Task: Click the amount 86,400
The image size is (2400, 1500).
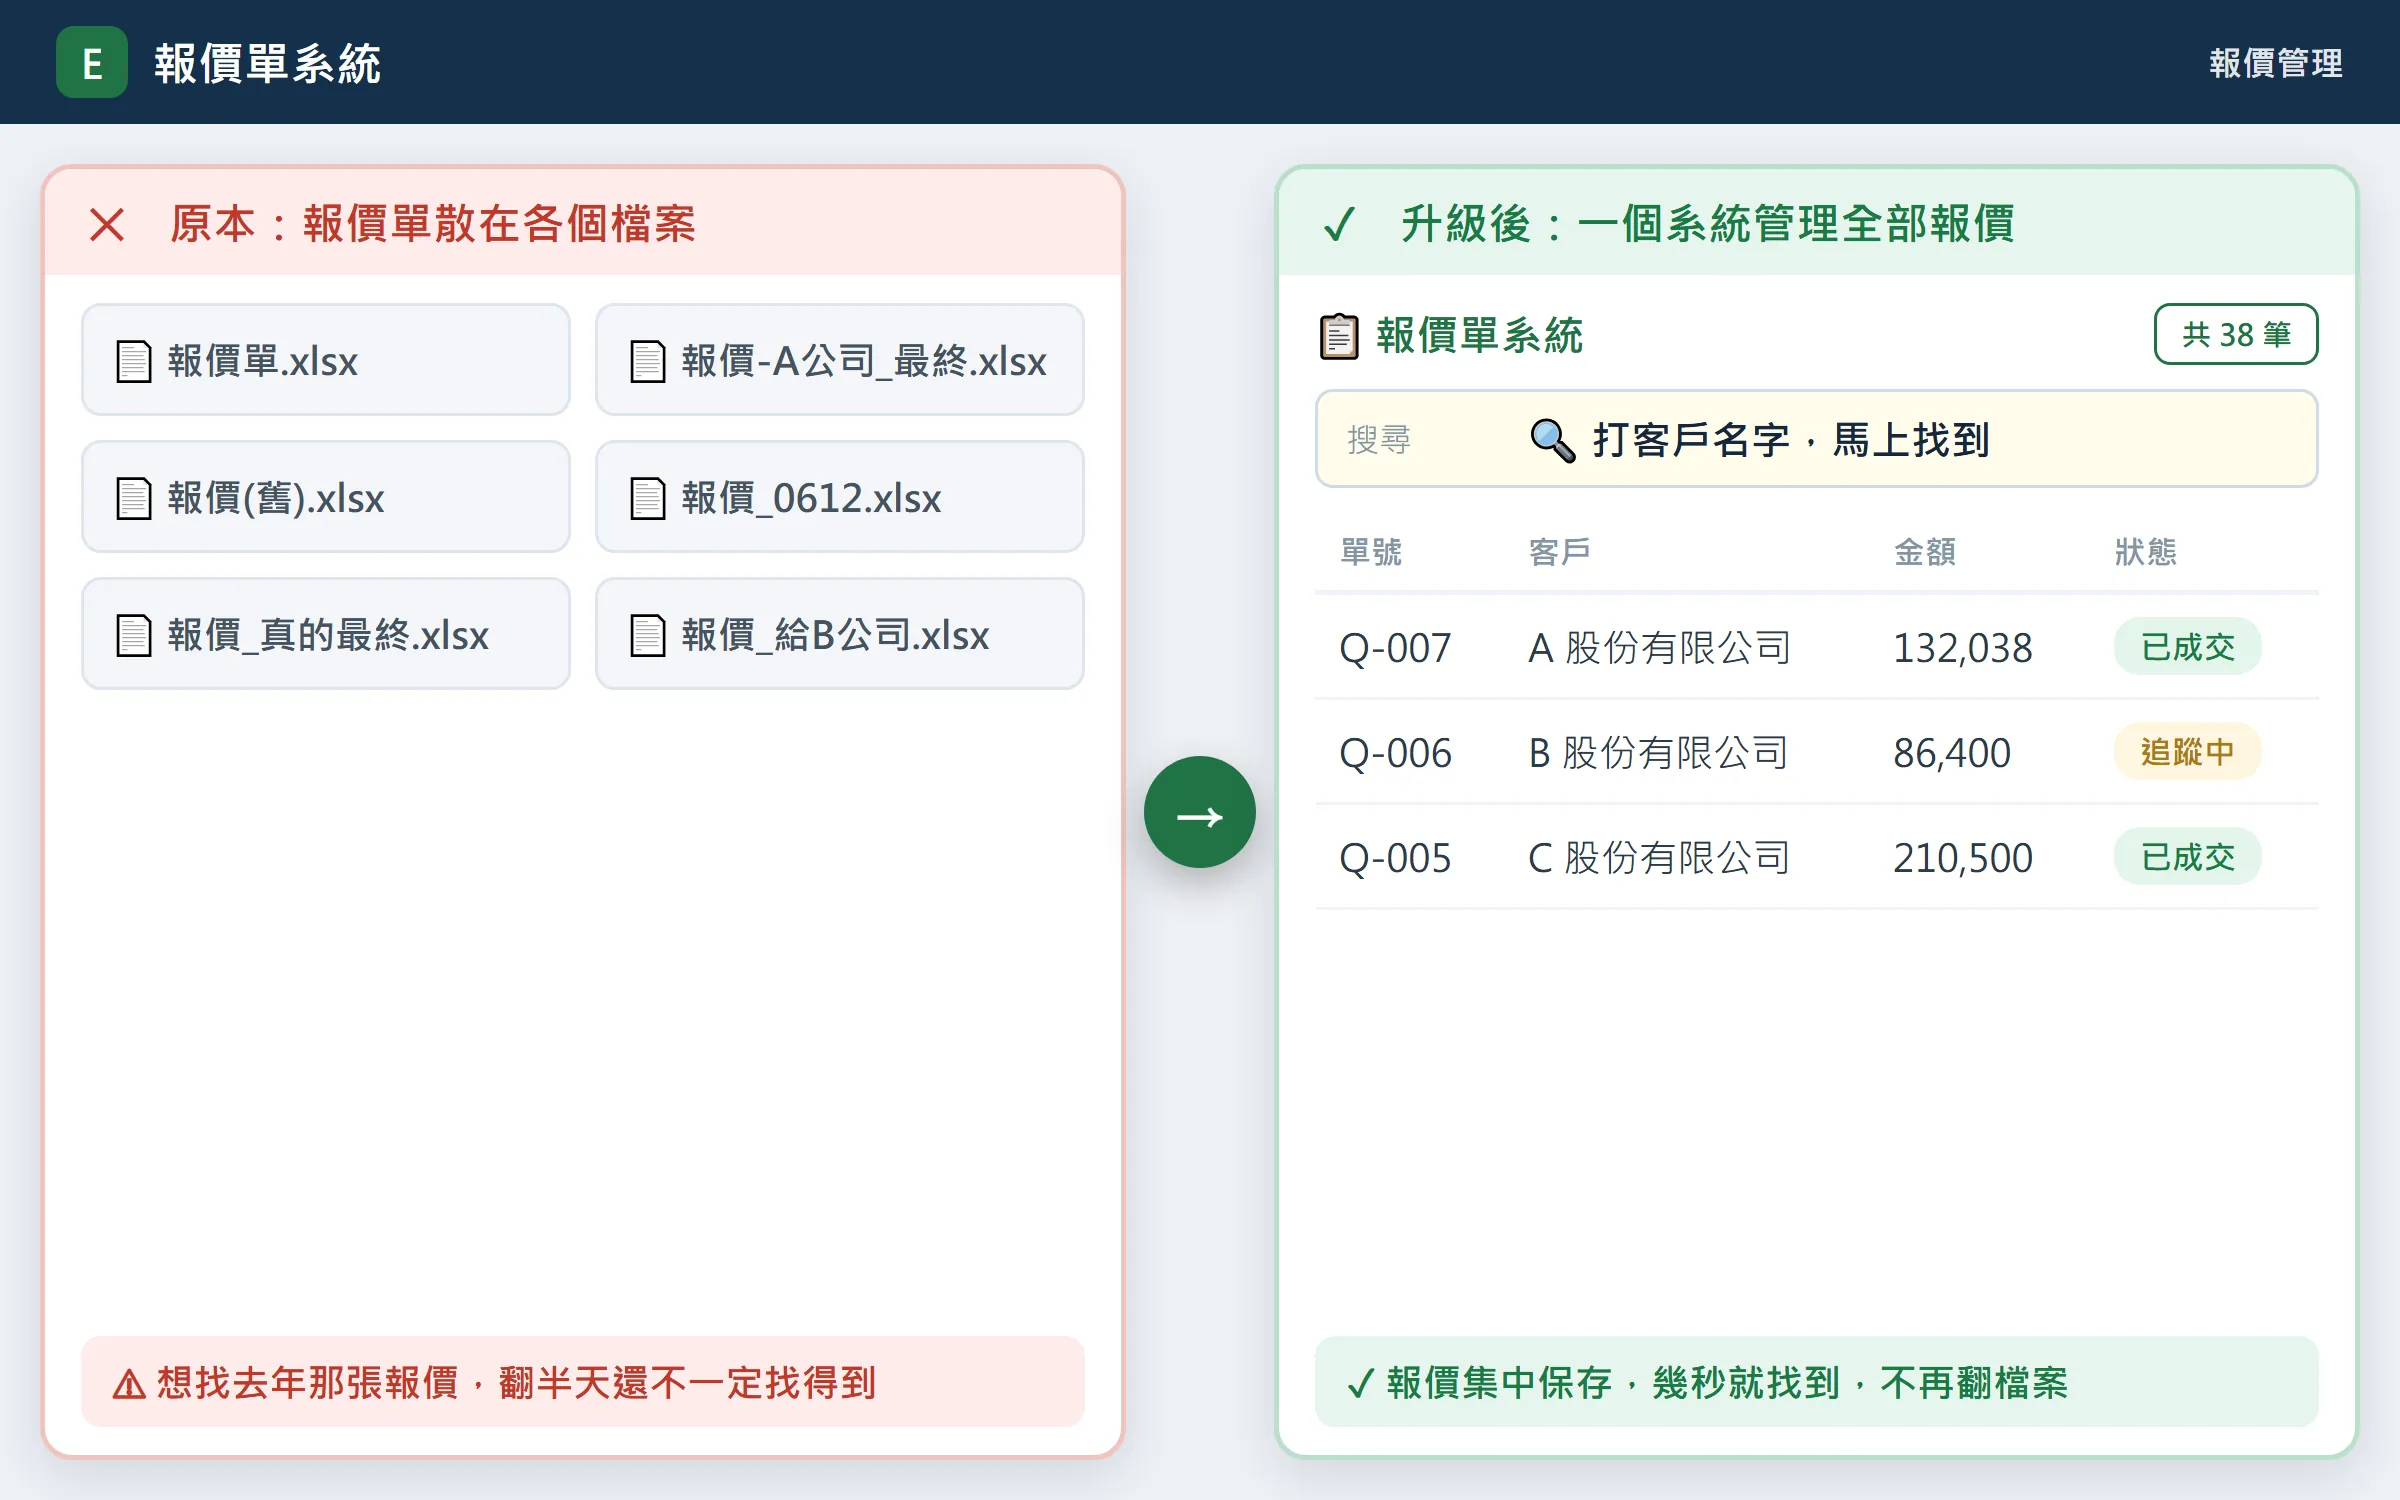Action: (1952, 753)
